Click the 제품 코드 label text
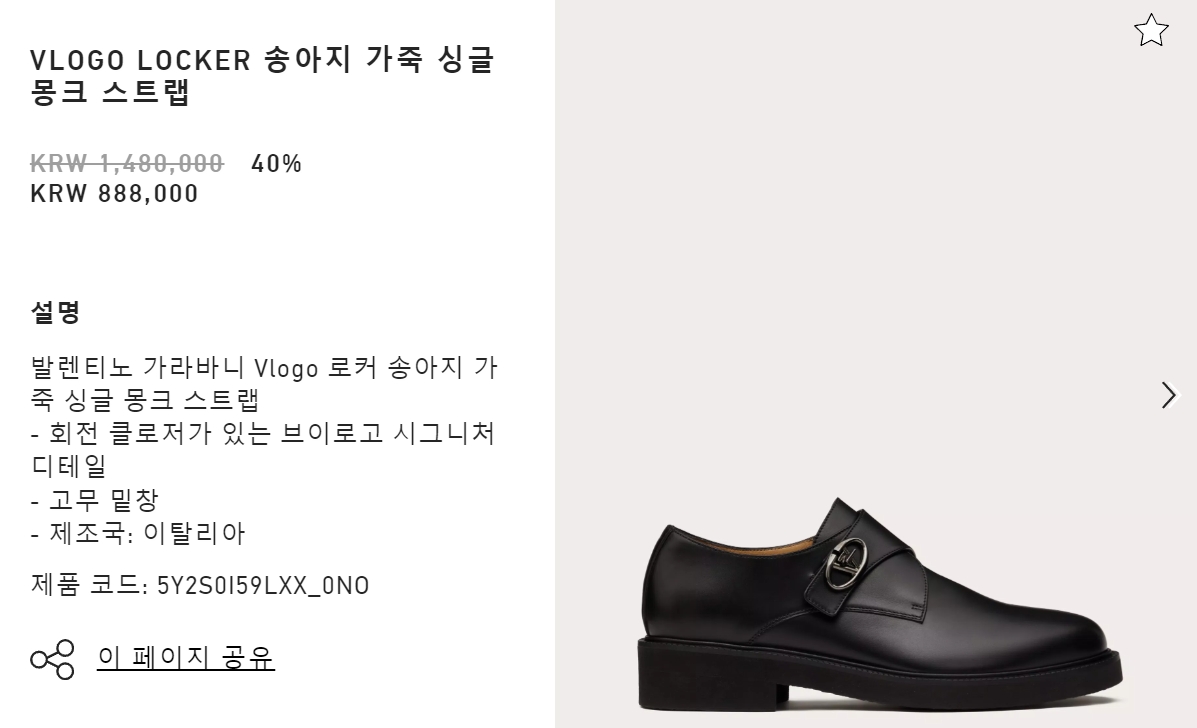This screenshot has height=728, width=1197. (x=89, y=585)
